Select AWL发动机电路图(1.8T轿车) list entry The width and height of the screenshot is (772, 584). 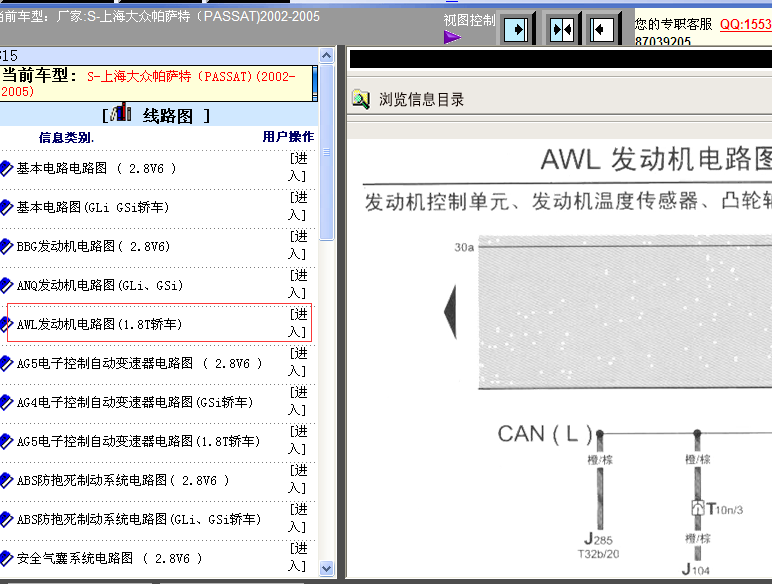click(x=99, y=324)
